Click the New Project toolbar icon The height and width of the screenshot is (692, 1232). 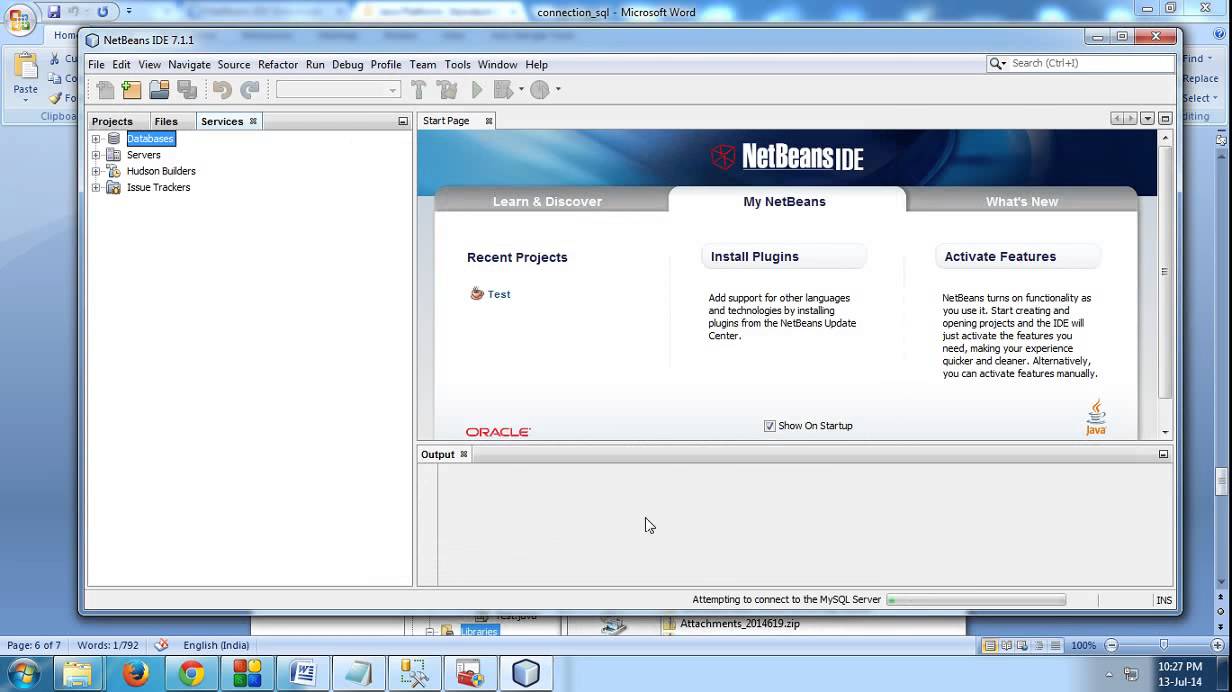coord(132,90)
